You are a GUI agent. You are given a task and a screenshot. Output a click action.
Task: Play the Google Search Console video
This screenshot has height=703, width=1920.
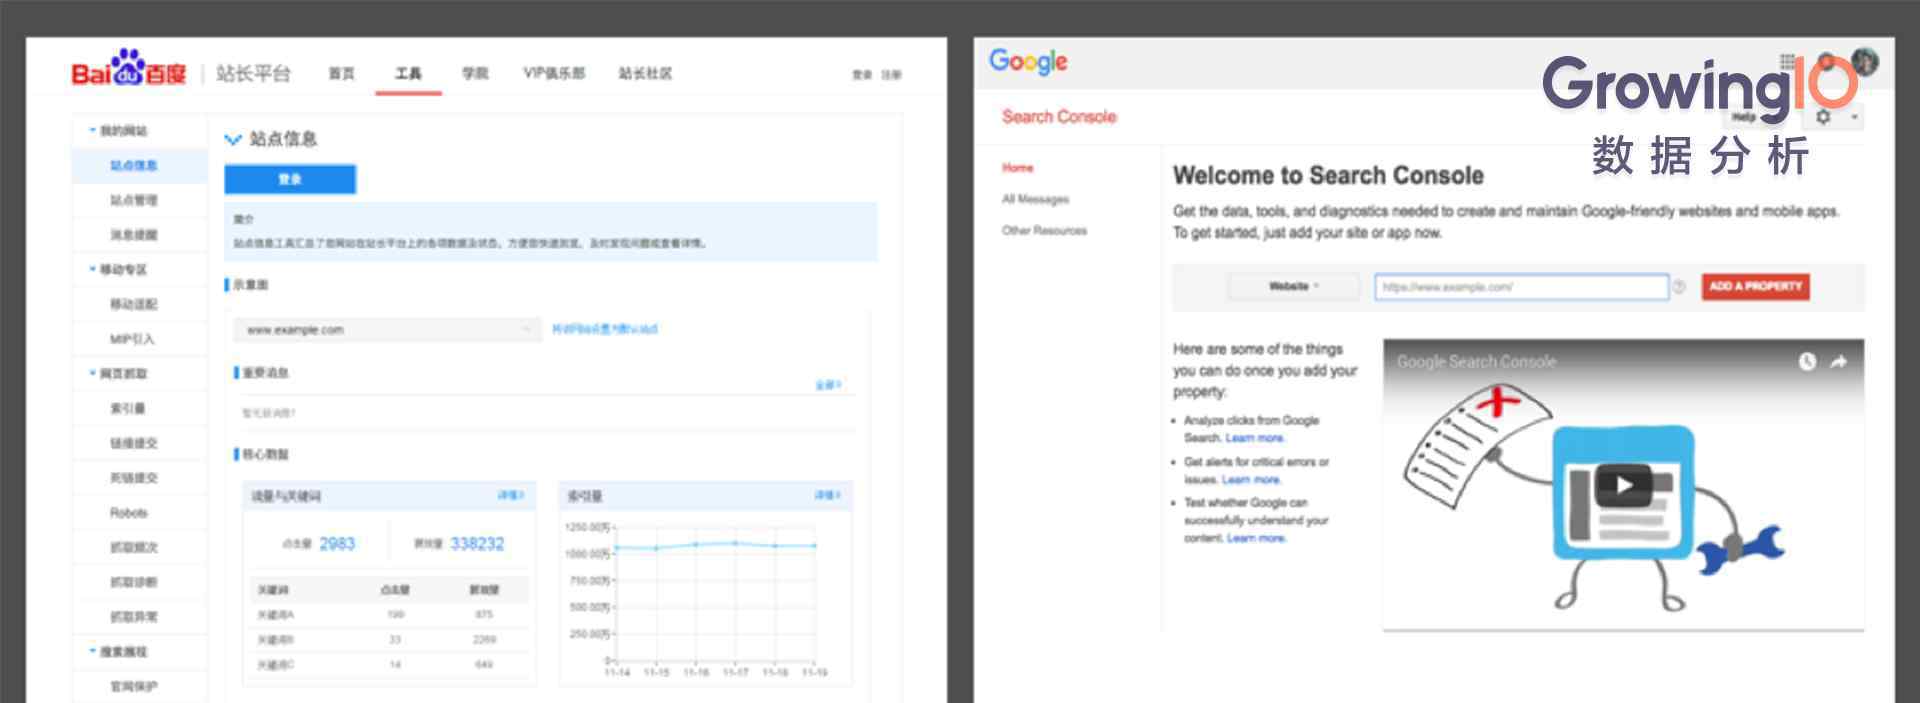(1623, 486)
